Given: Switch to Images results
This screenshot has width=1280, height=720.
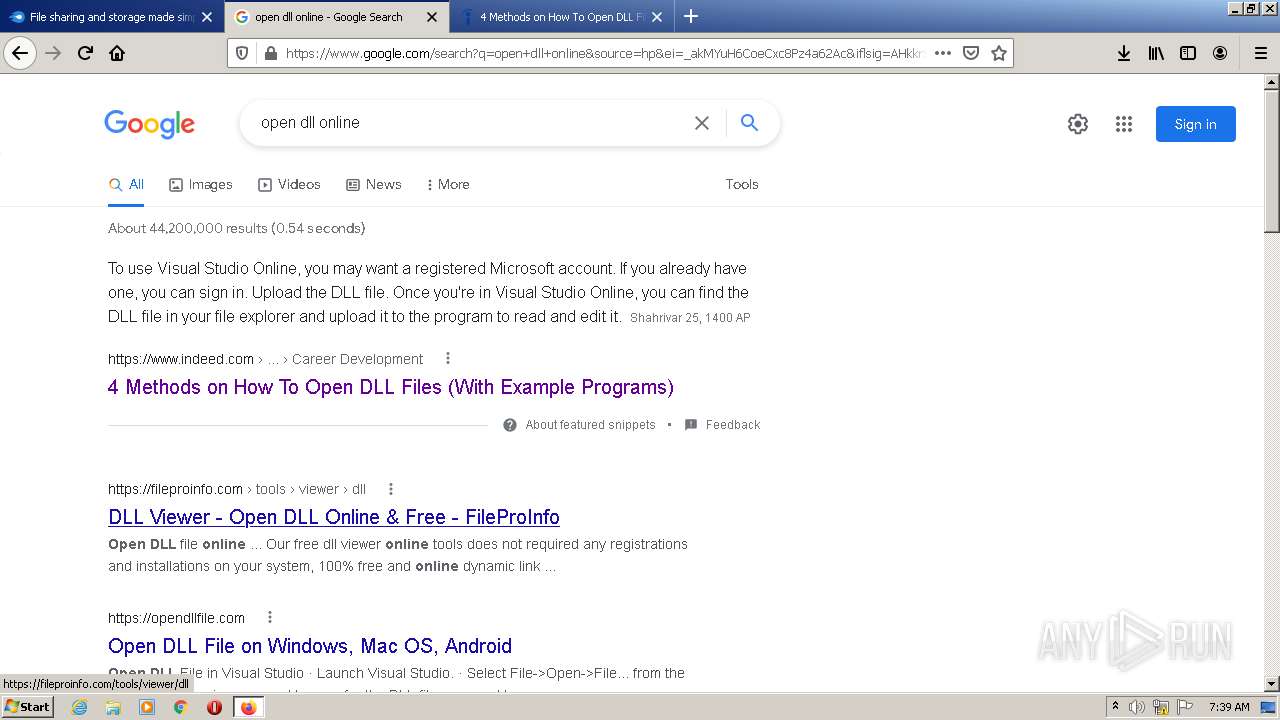Looking at the screenshot, I should coord(200,184).
